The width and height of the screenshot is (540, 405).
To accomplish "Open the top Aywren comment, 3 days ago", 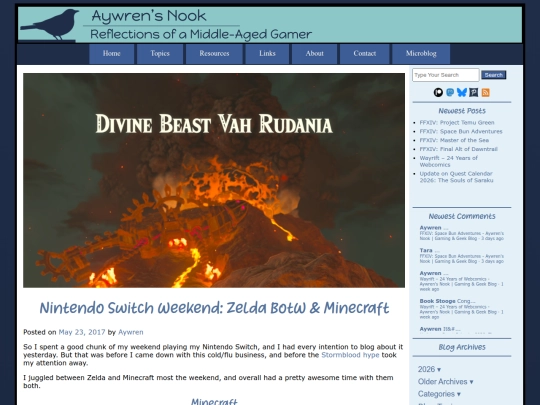I will 461,233.
